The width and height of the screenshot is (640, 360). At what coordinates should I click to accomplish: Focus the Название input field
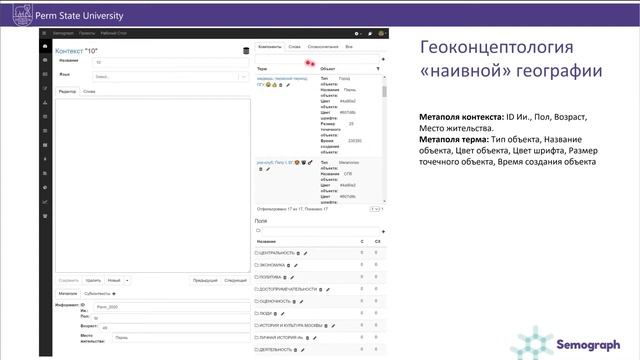[171, 62]
